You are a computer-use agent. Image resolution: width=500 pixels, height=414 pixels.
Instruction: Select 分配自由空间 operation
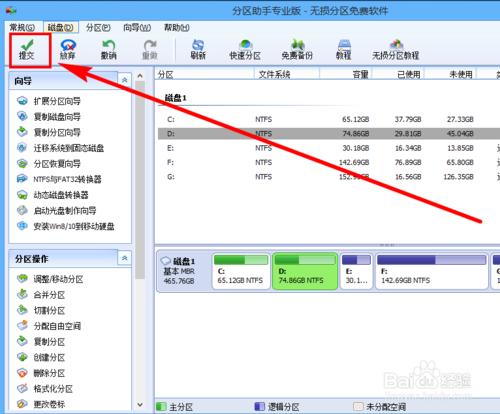click(x=49, y=326)
